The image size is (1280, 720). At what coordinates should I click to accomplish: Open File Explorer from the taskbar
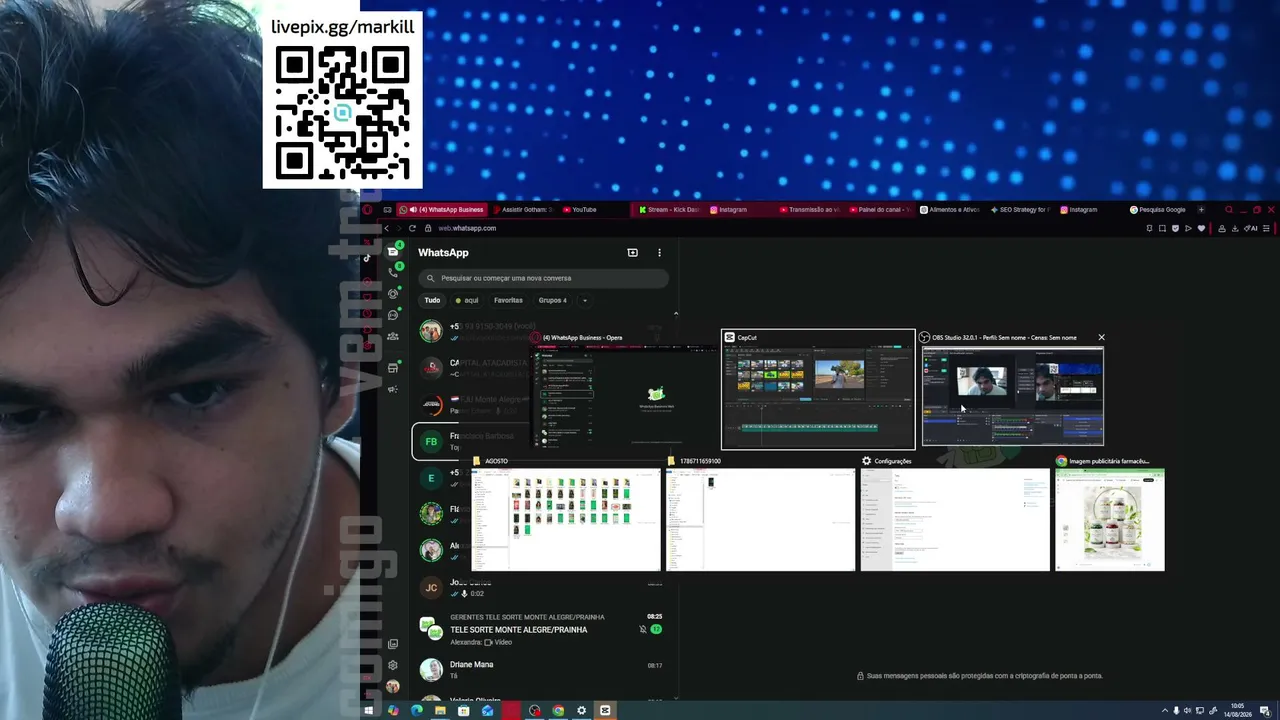pyautogui.click(x=440, y=711)
